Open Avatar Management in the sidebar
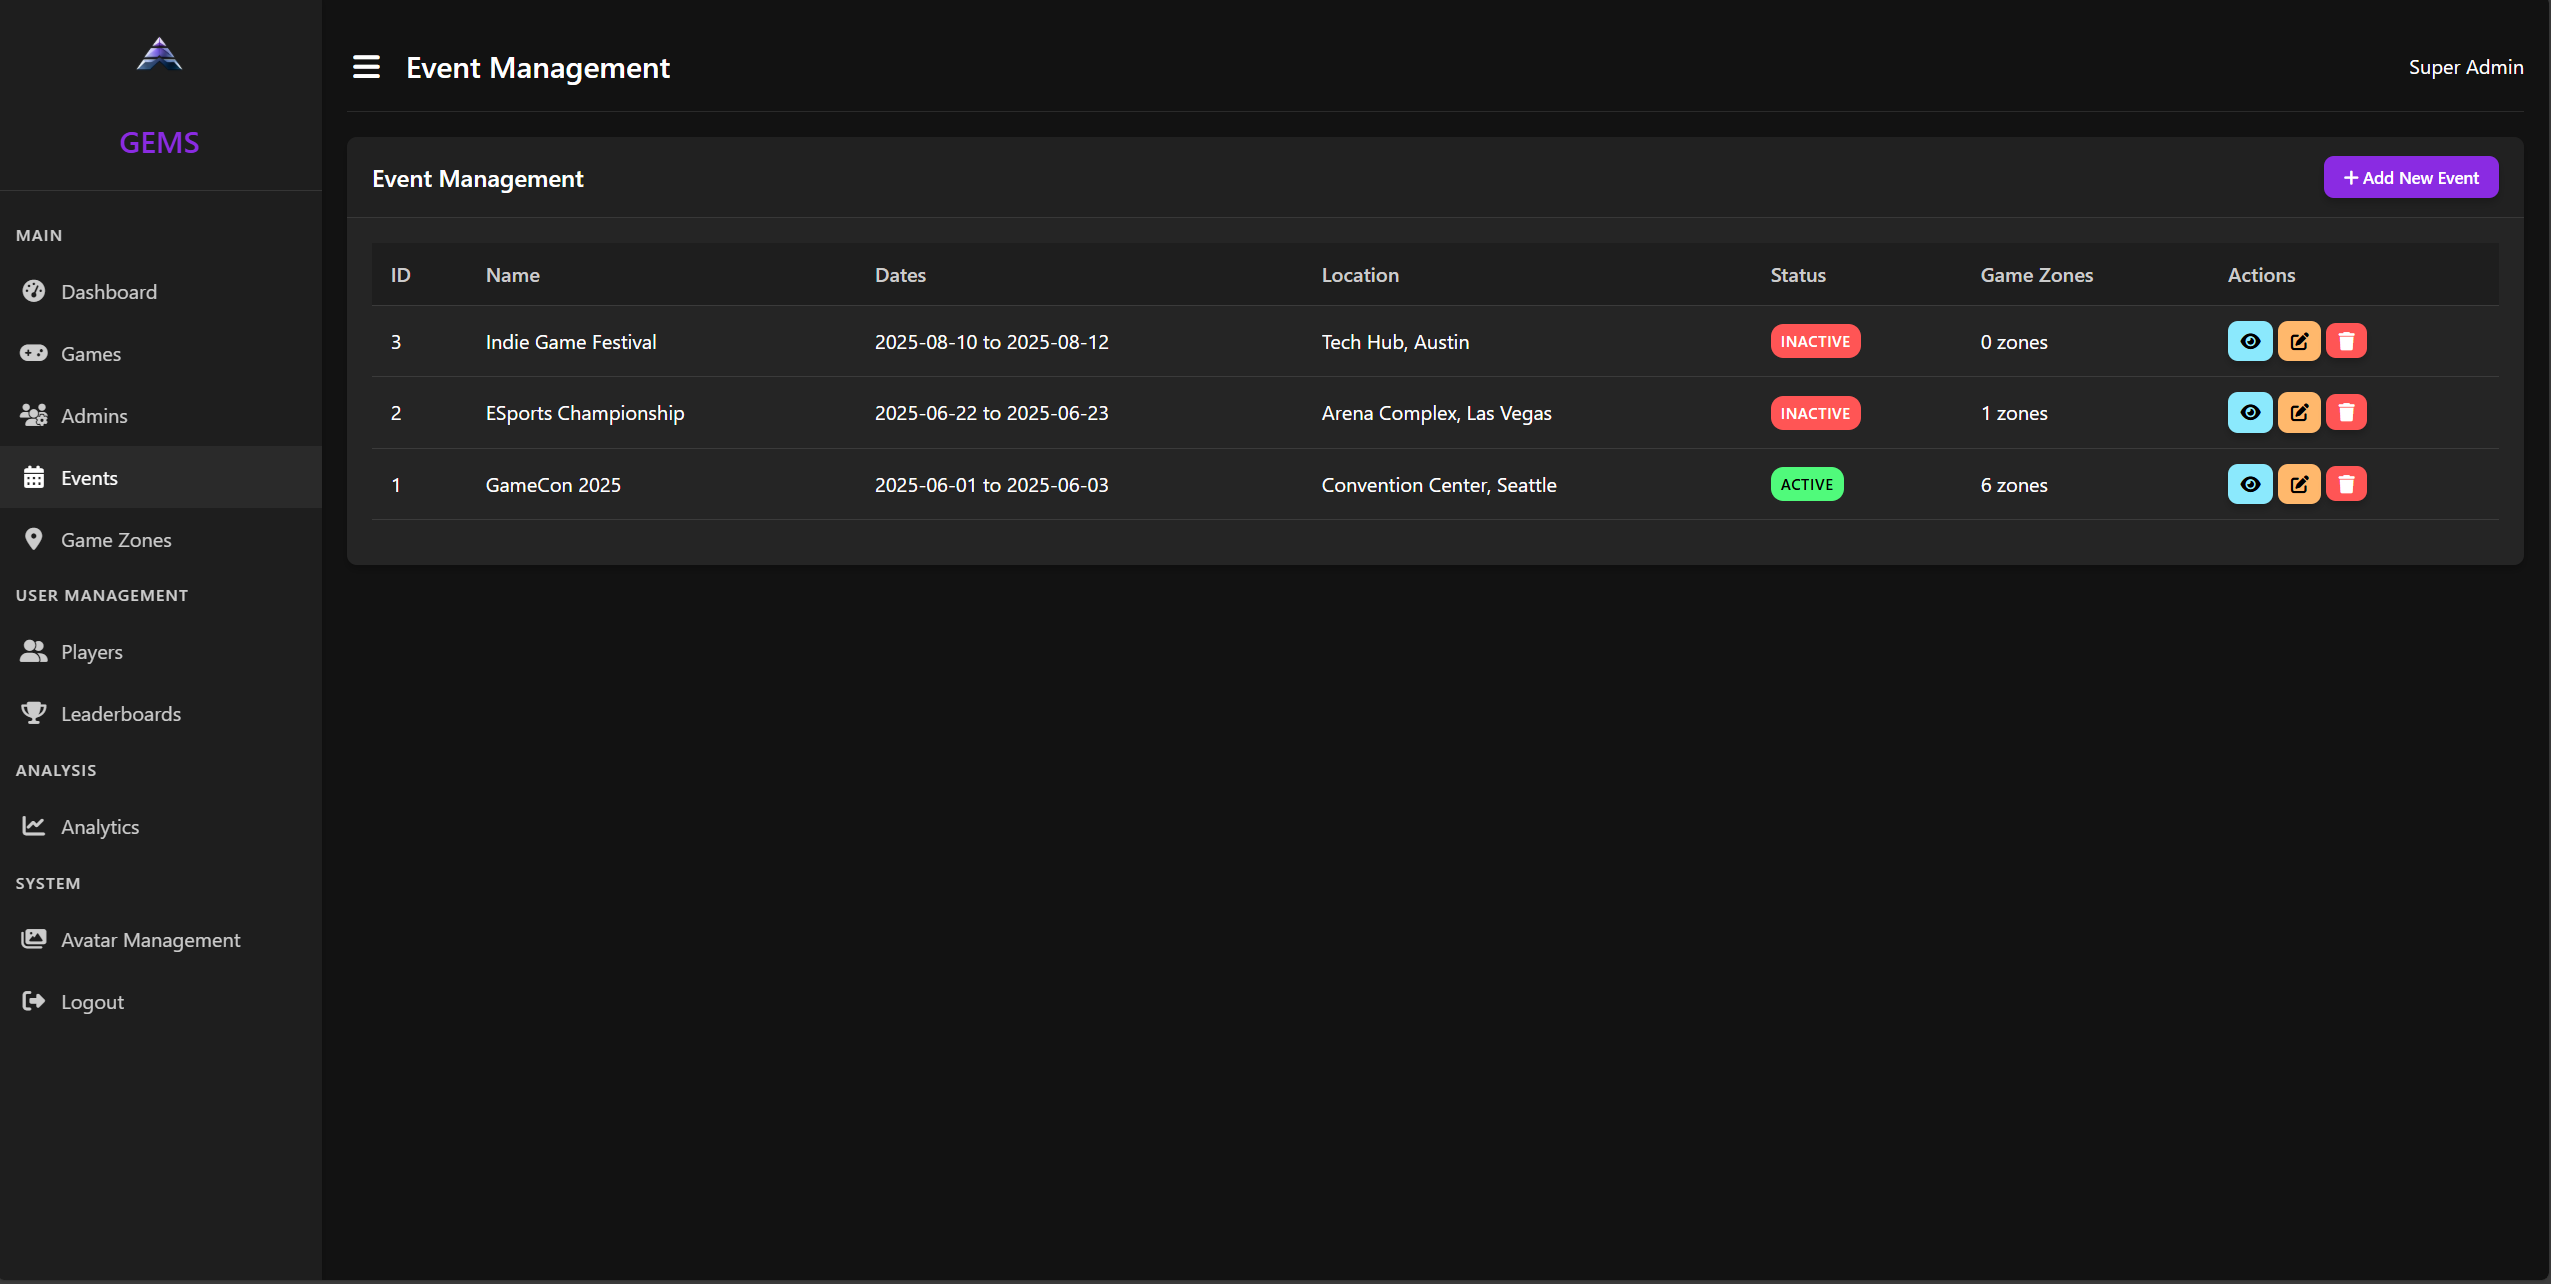The image size is (2551, 1284). pyautogui.click(x=150, y=940)
